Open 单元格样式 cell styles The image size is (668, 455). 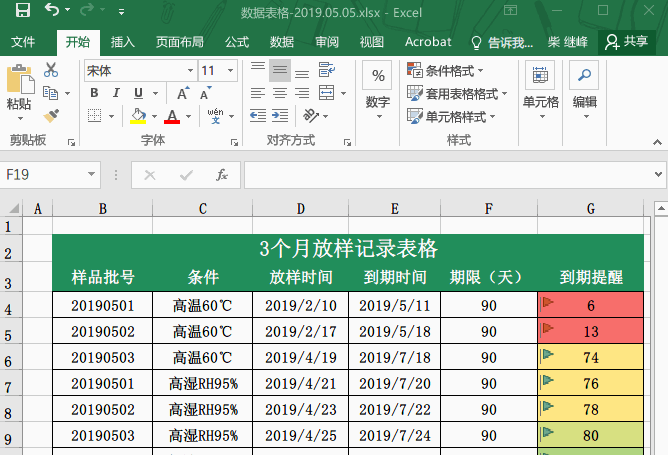(x=451, y=116)
